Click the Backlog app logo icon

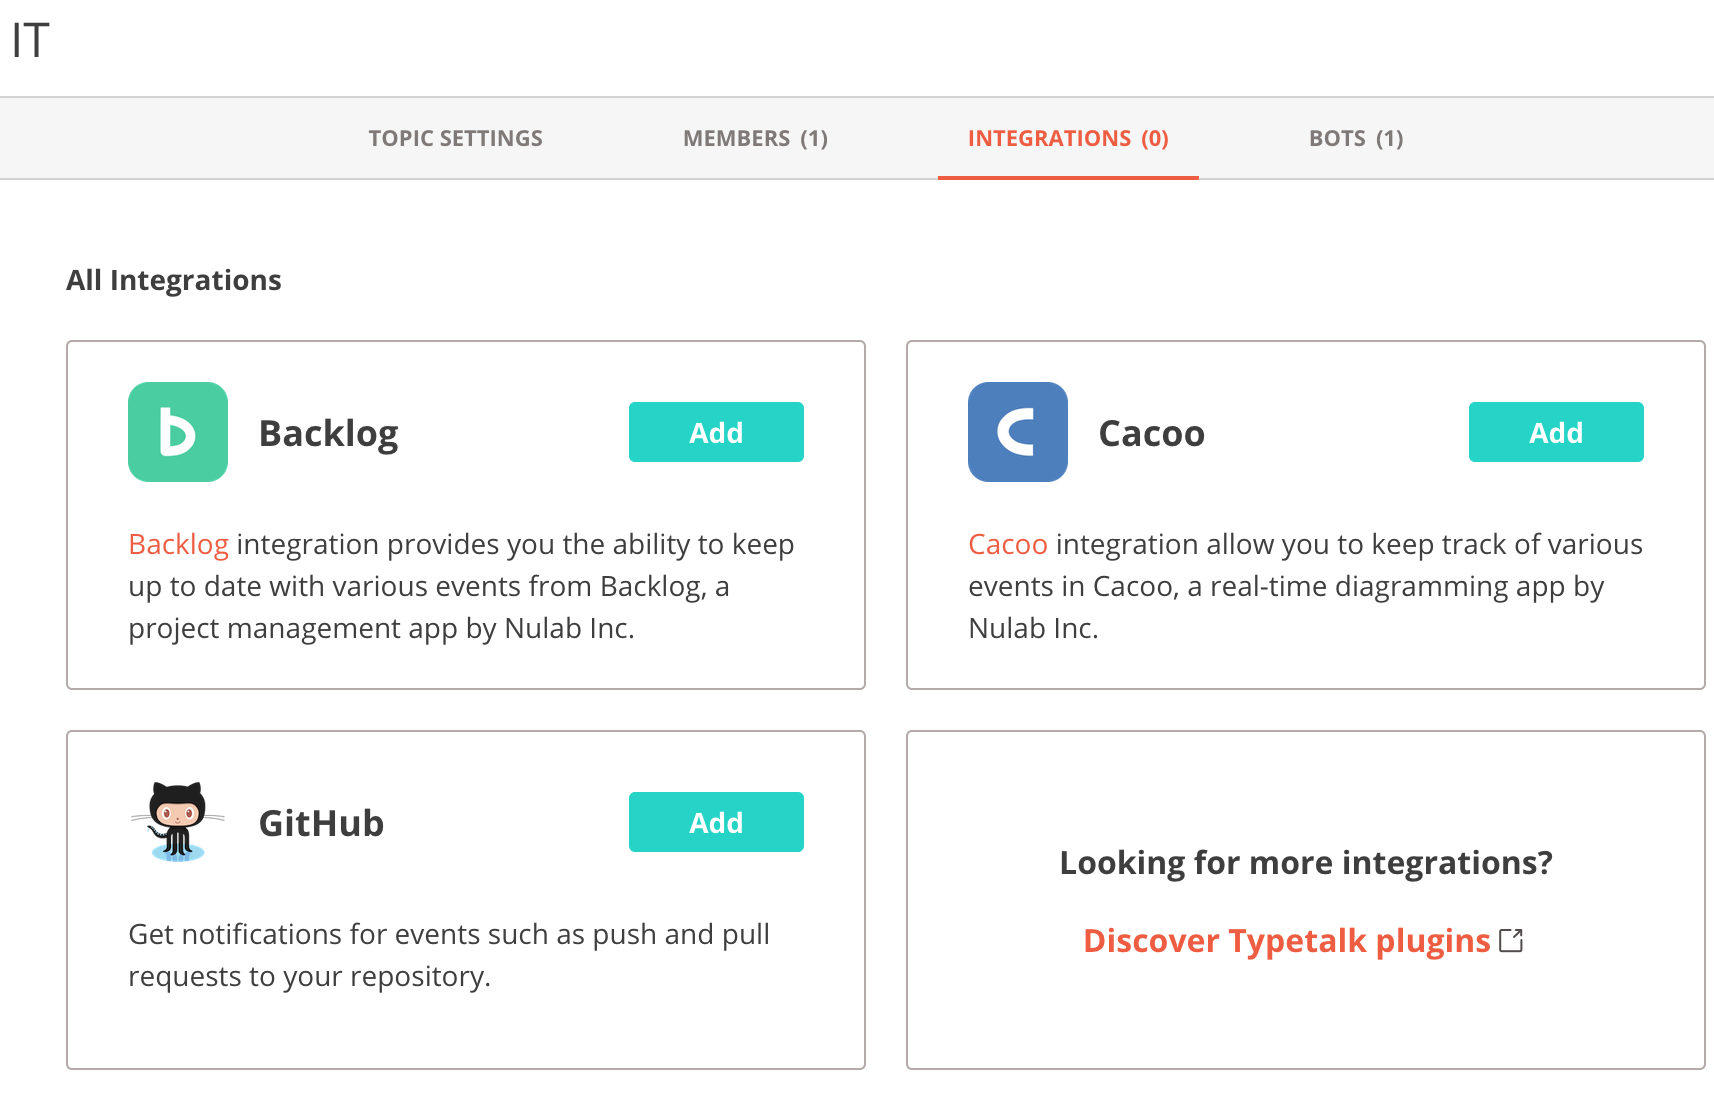[x=178, y=432]
